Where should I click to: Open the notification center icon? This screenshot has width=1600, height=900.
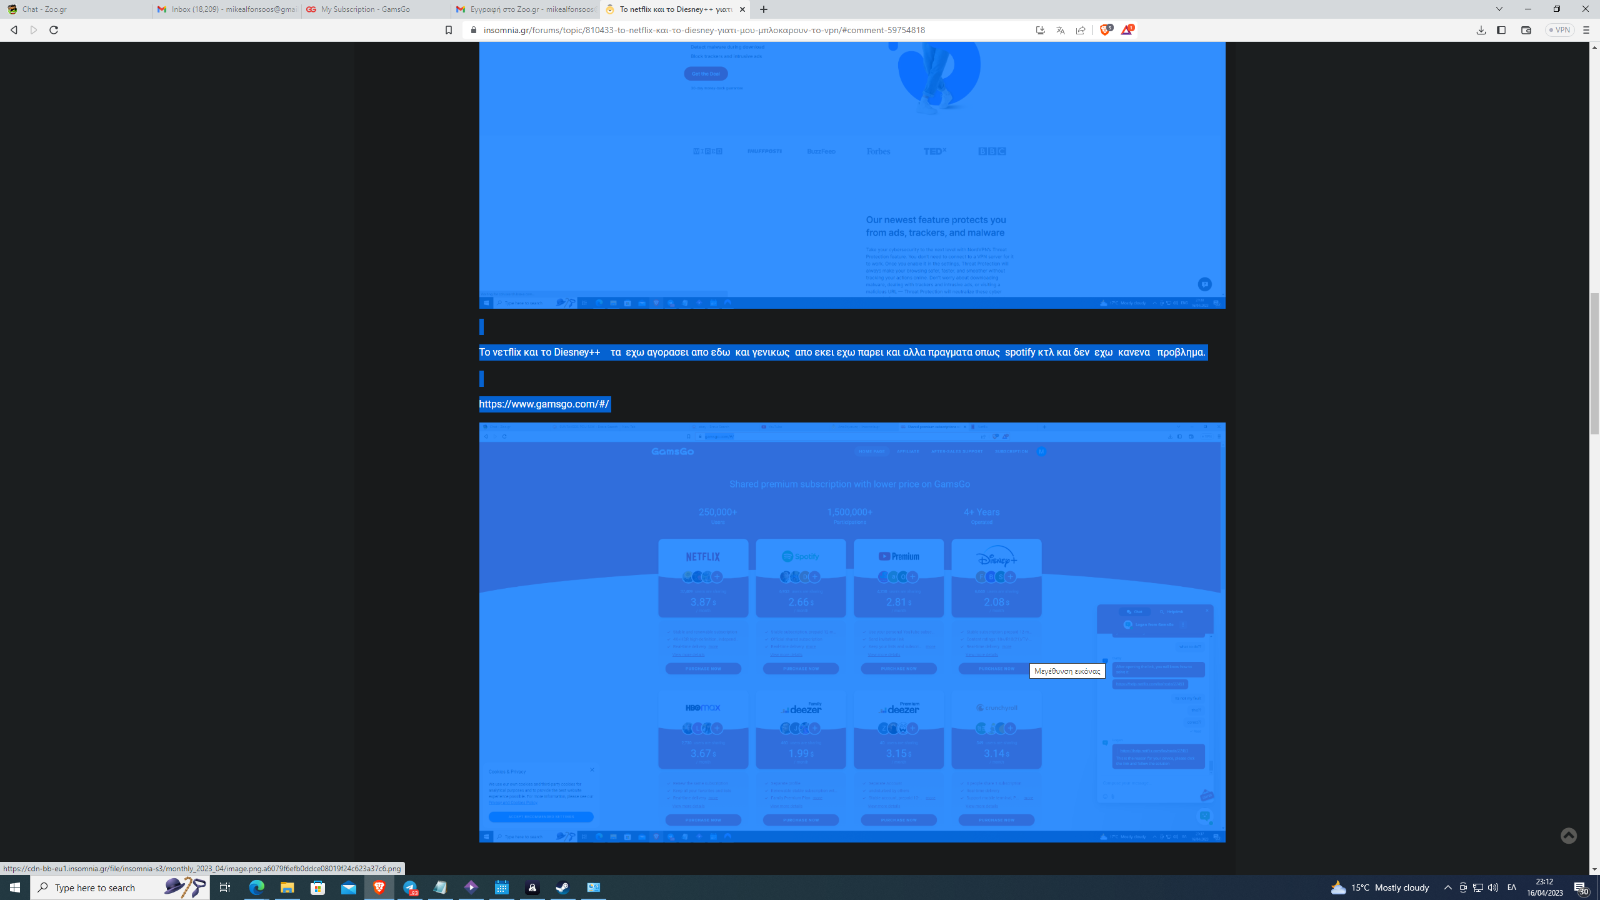tap(1581, 887)
